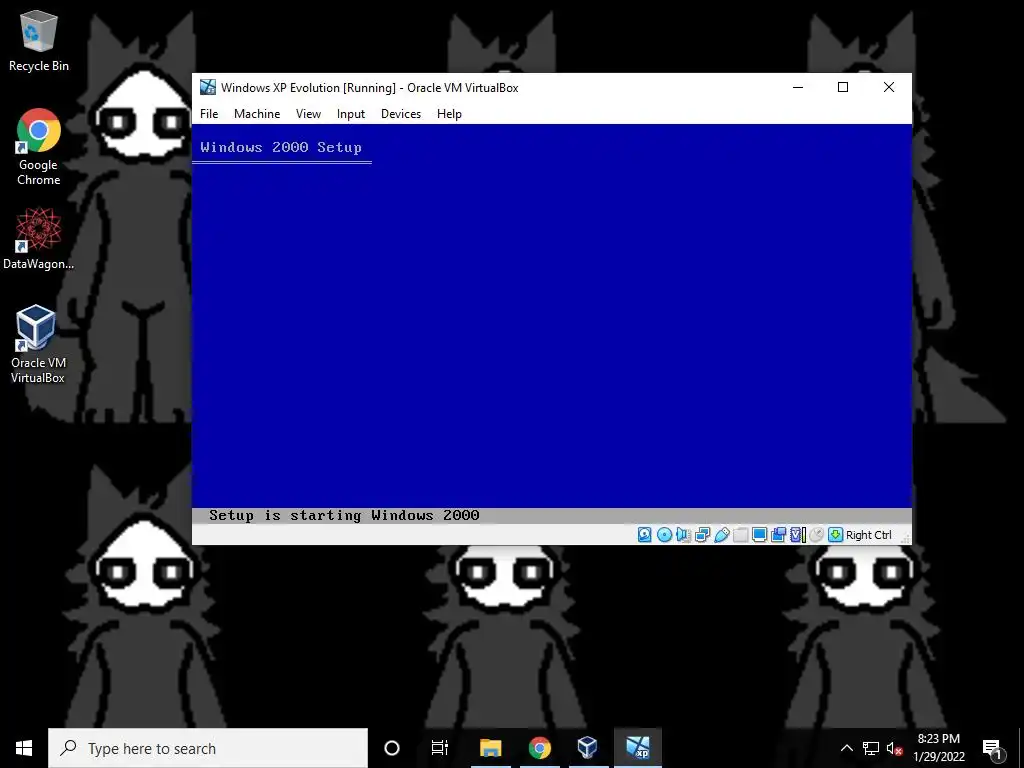Screen dimensions: 1024x768
Task: Focus the 'Type here to search' taskbar box
Action: pos(208,748)
